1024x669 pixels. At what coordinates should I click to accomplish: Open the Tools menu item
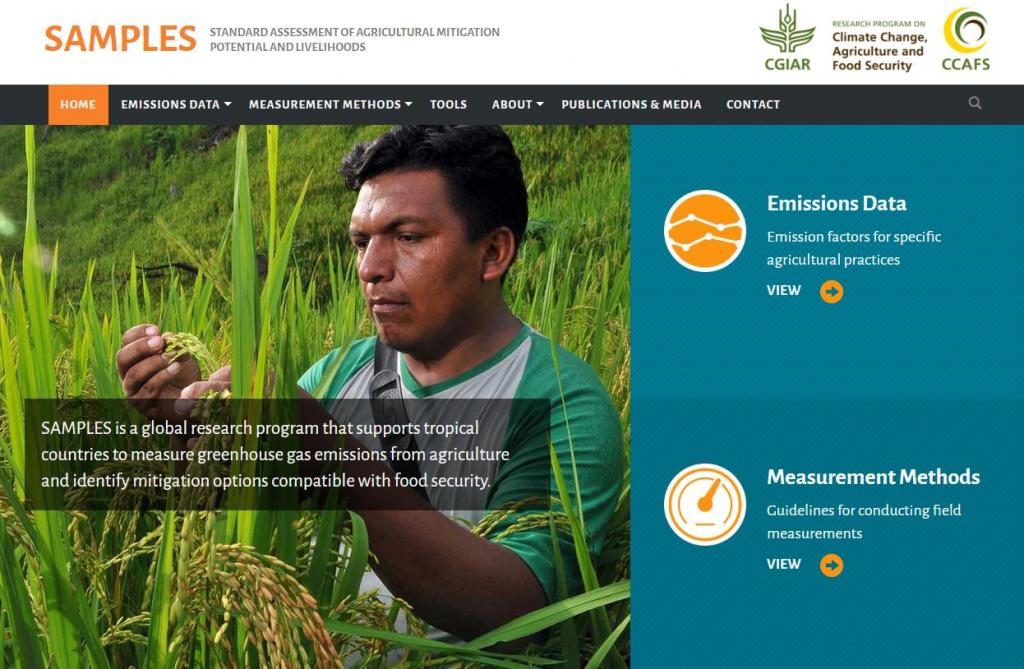pos(448,105)
